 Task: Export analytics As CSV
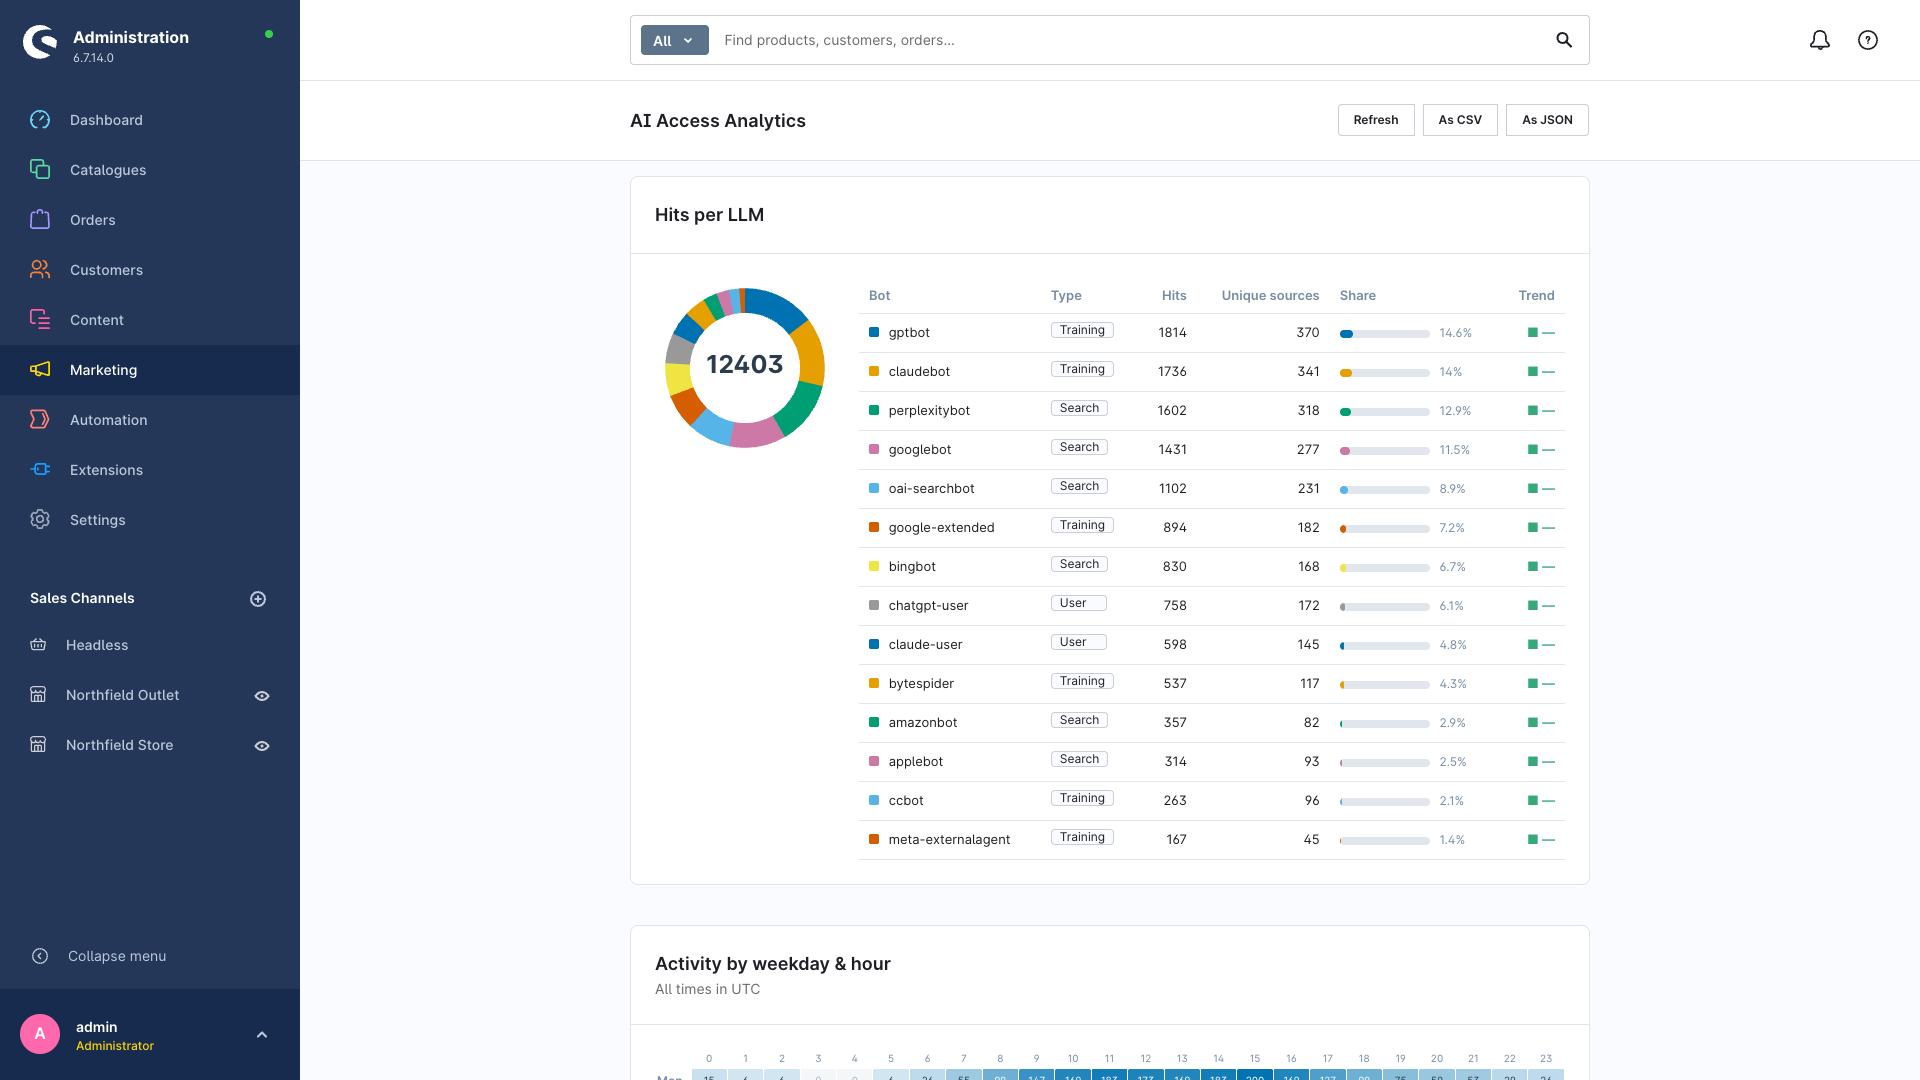(x=1460, y=120)
